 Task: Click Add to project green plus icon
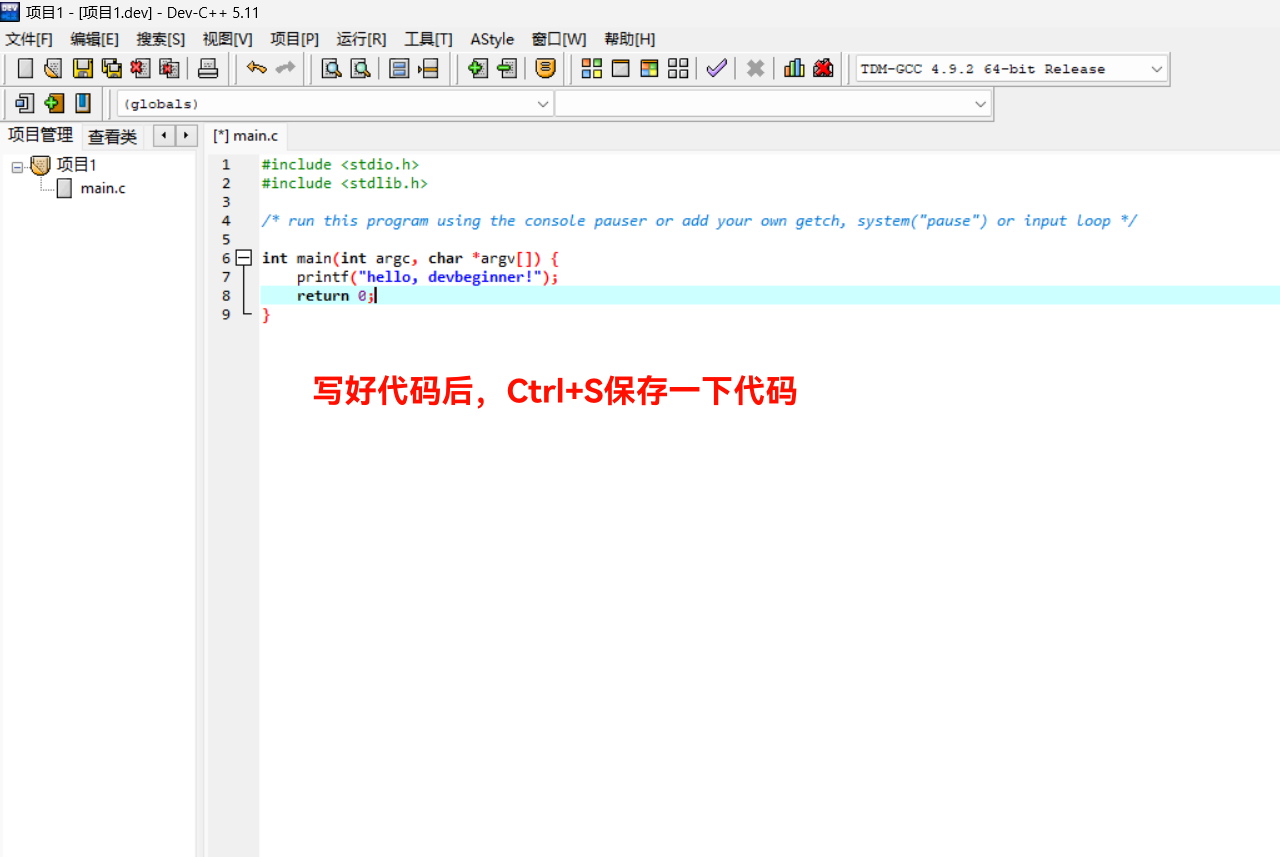click(477, 68)
